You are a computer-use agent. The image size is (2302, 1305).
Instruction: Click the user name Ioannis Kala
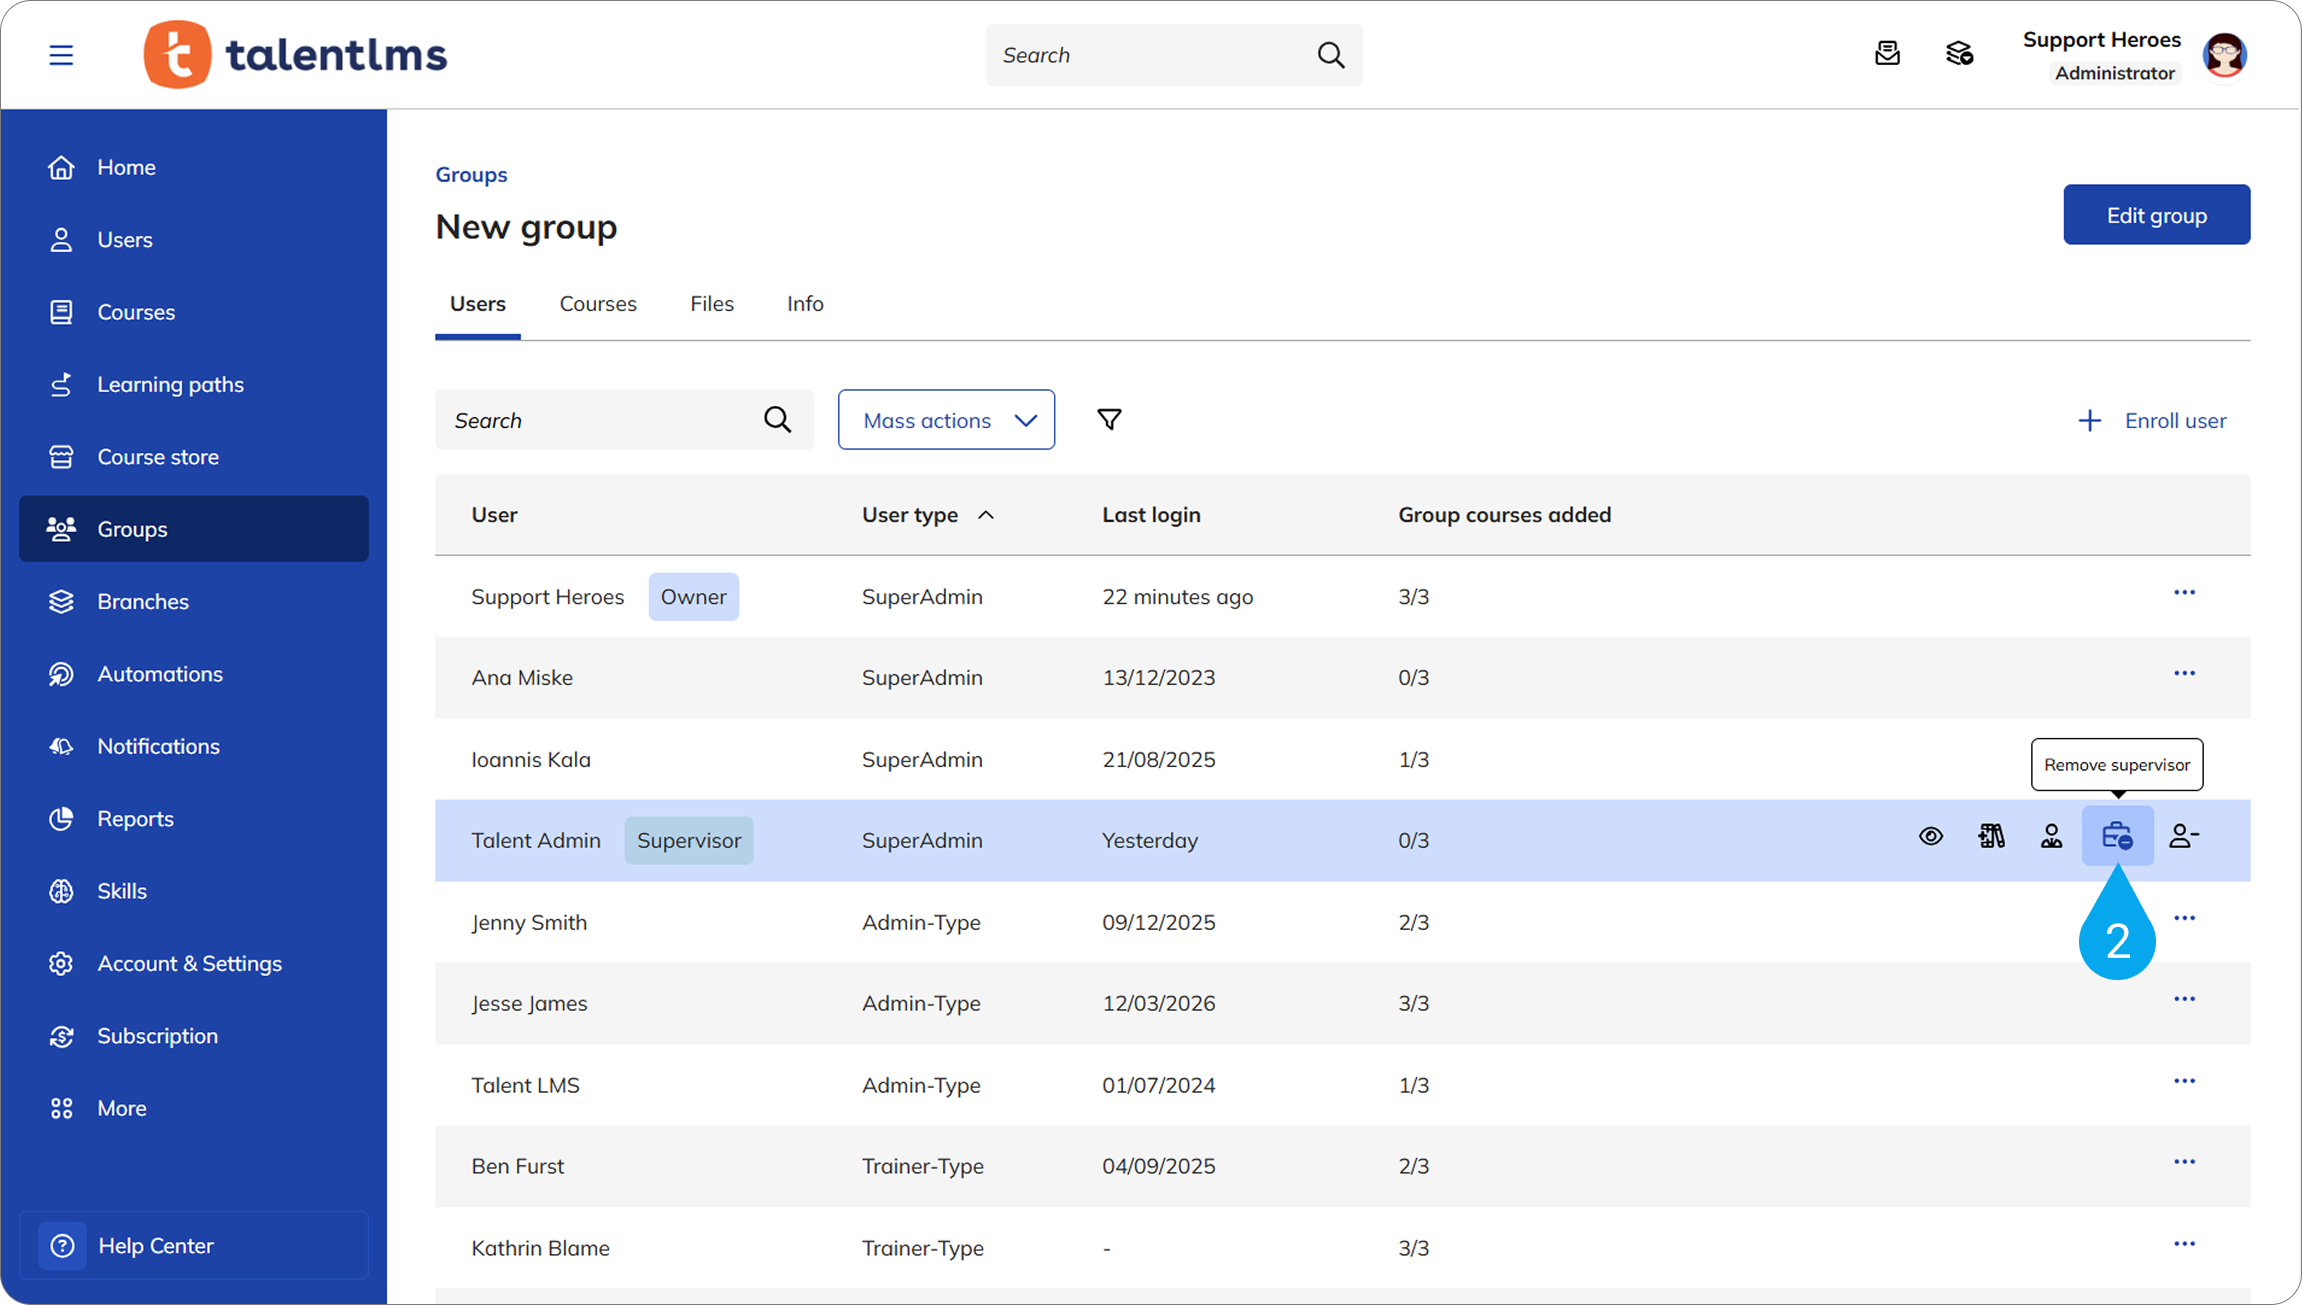[531, 760]
